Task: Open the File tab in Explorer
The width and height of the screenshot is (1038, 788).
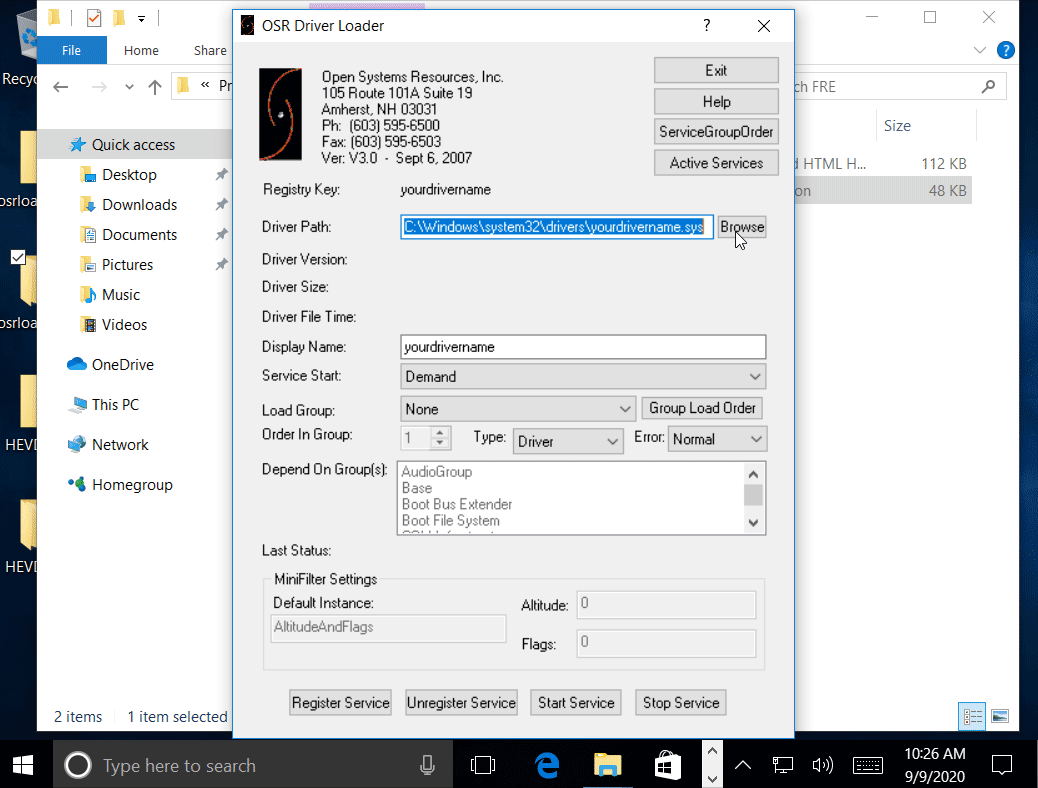Action: tap(71, 50)
